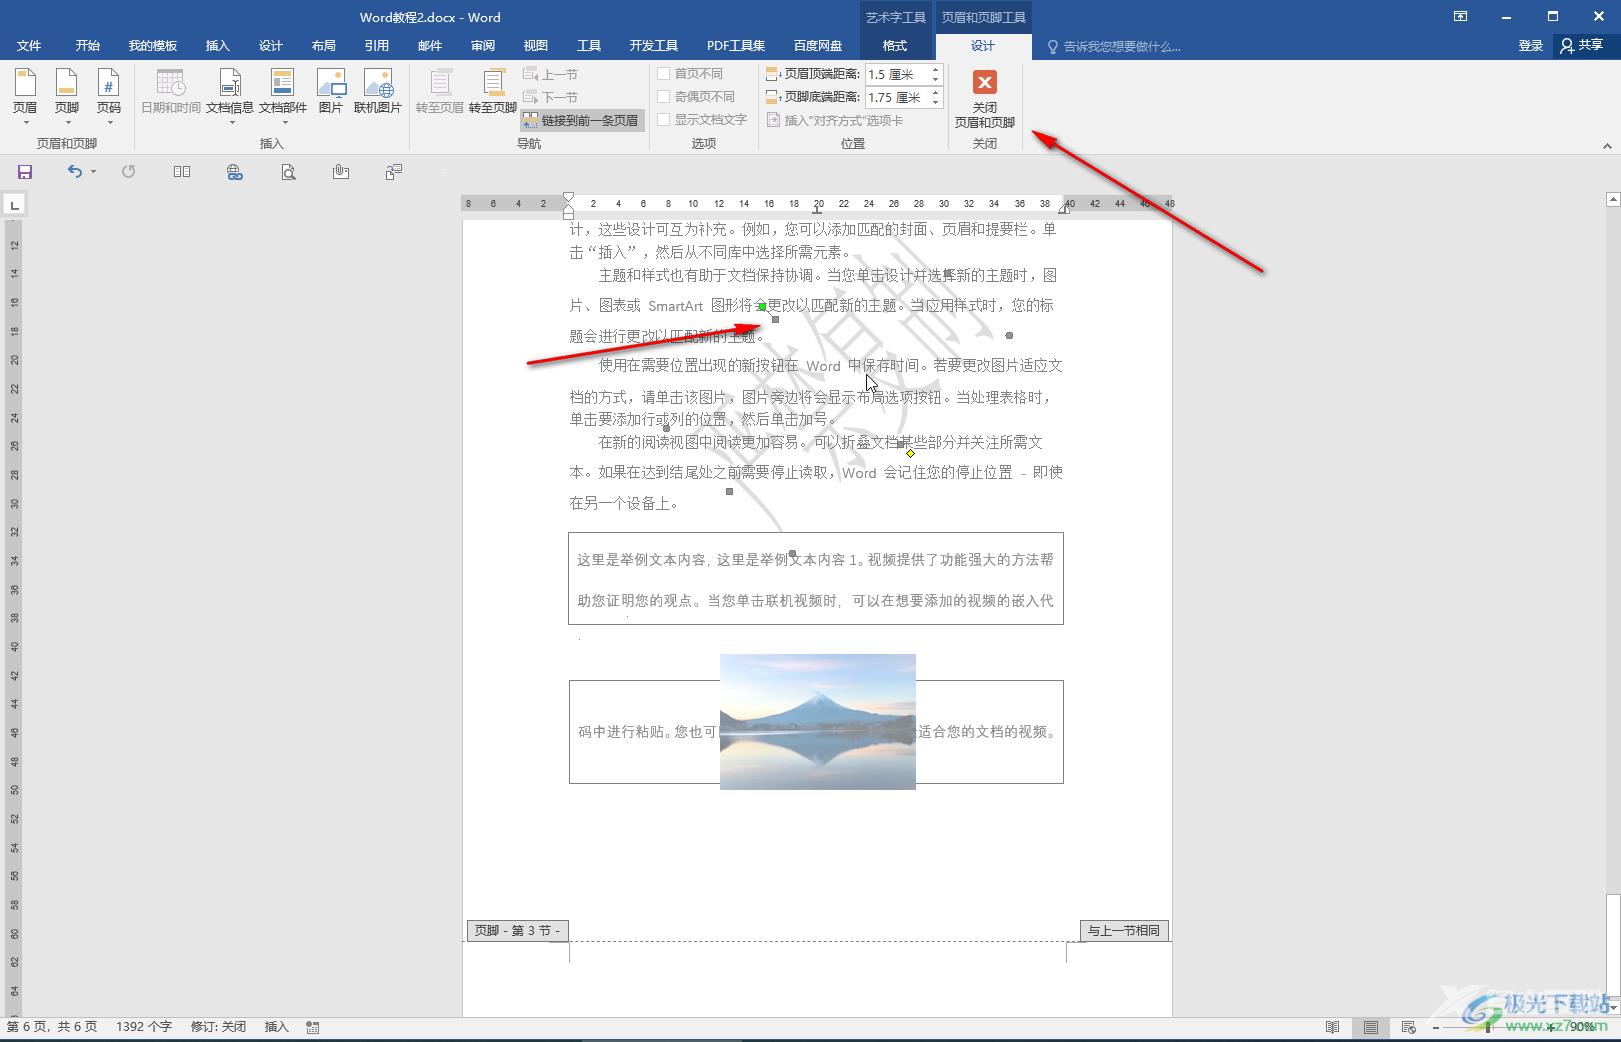Insert a 图片 picture into header

tap(331, 92)
